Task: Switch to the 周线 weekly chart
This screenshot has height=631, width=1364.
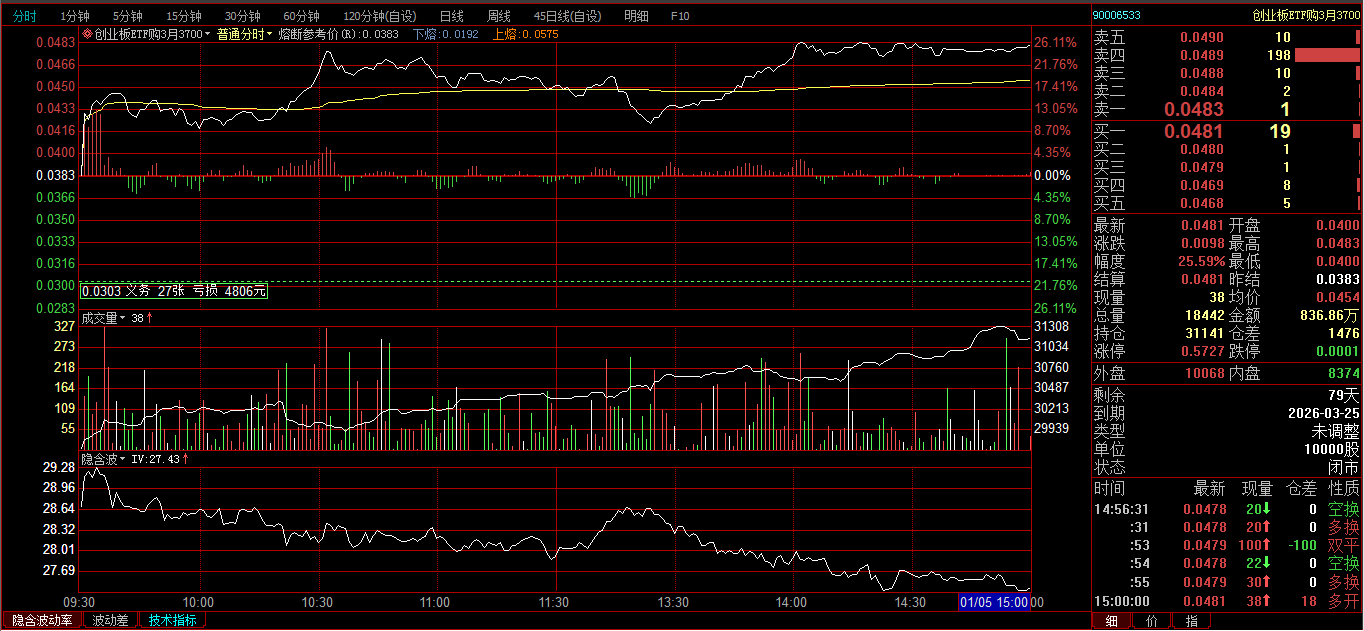Action: click(x=498, y=16)
